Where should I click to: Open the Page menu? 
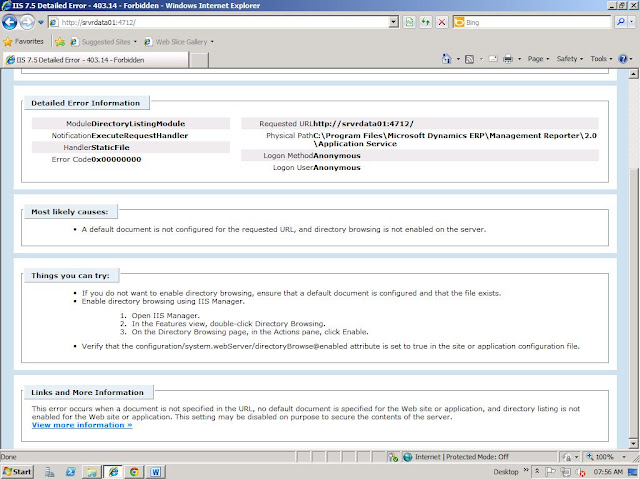coord(538,59)
